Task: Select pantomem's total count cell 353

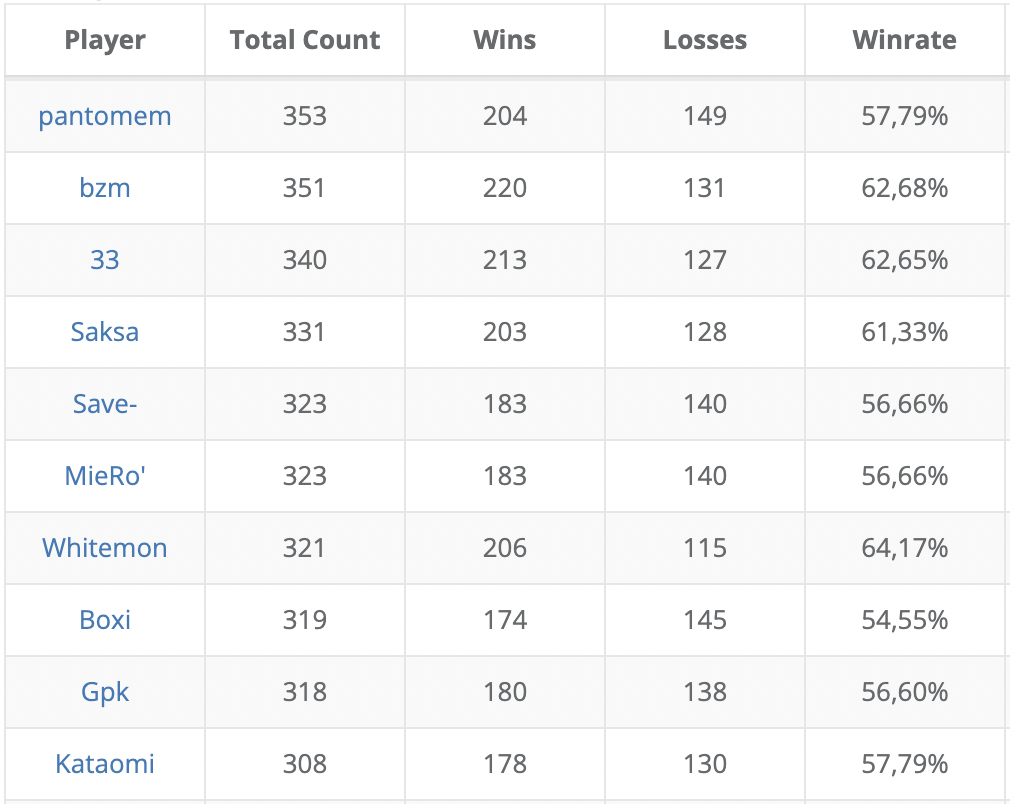Action: tap(305, 116)
